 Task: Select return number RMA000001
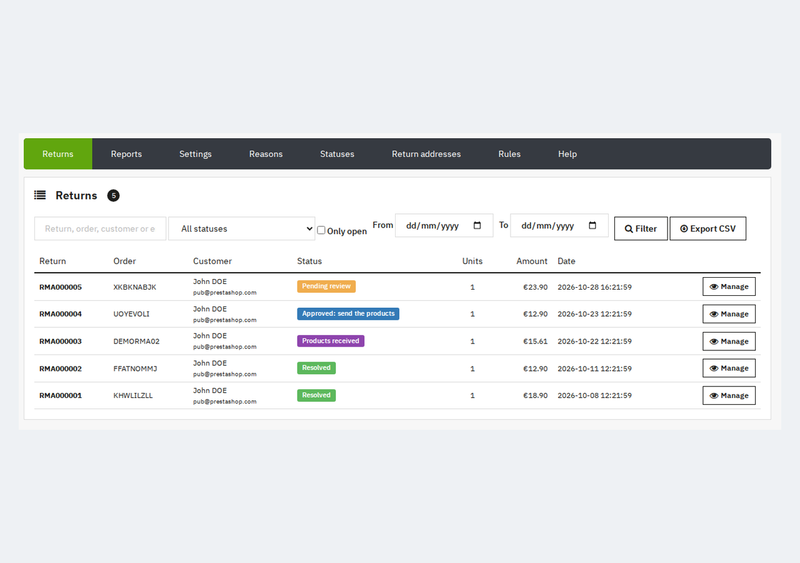click(x=60, y=396)
